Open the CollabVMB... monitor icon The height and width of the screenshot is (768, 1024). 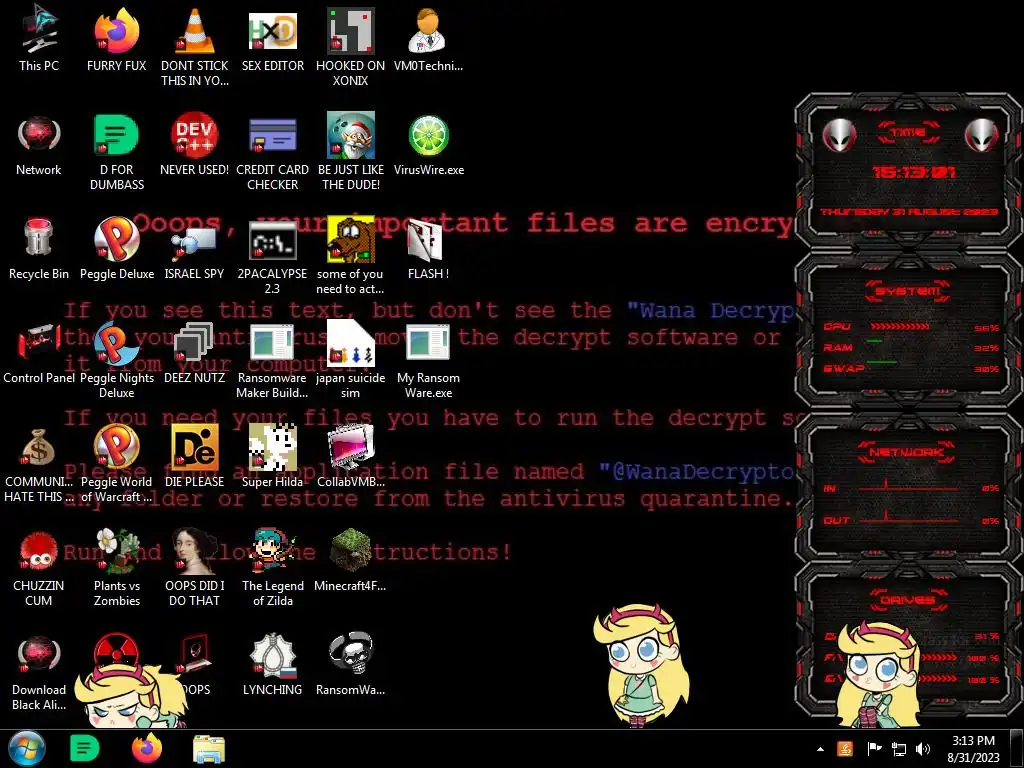(351, 456)
